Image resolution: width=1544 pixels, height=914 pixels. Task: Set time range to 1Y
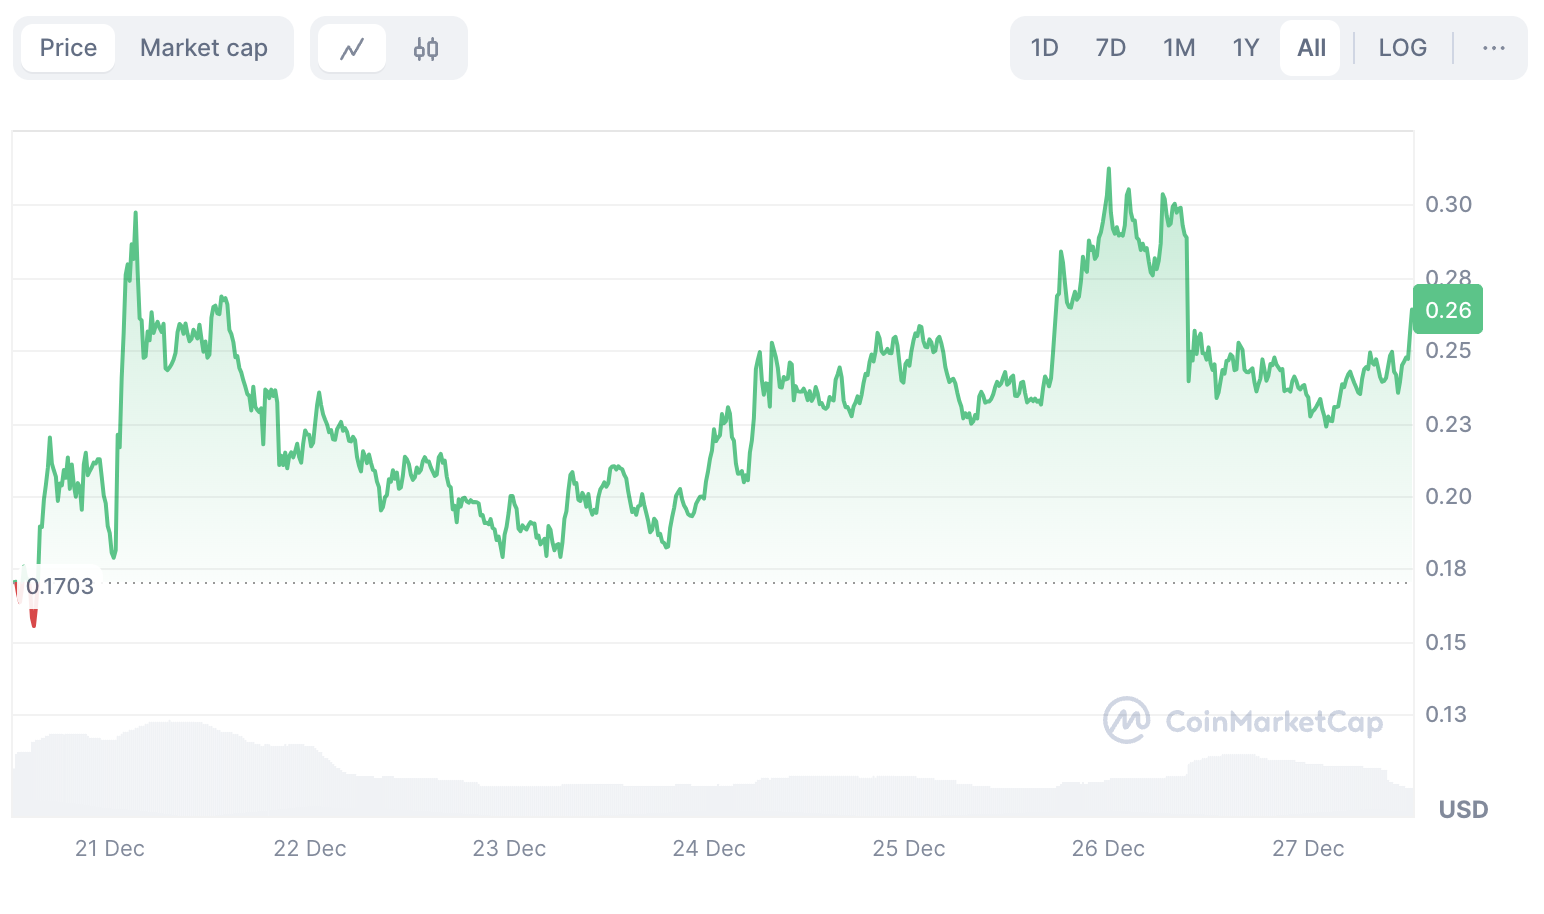click(x=1245, y=48)
